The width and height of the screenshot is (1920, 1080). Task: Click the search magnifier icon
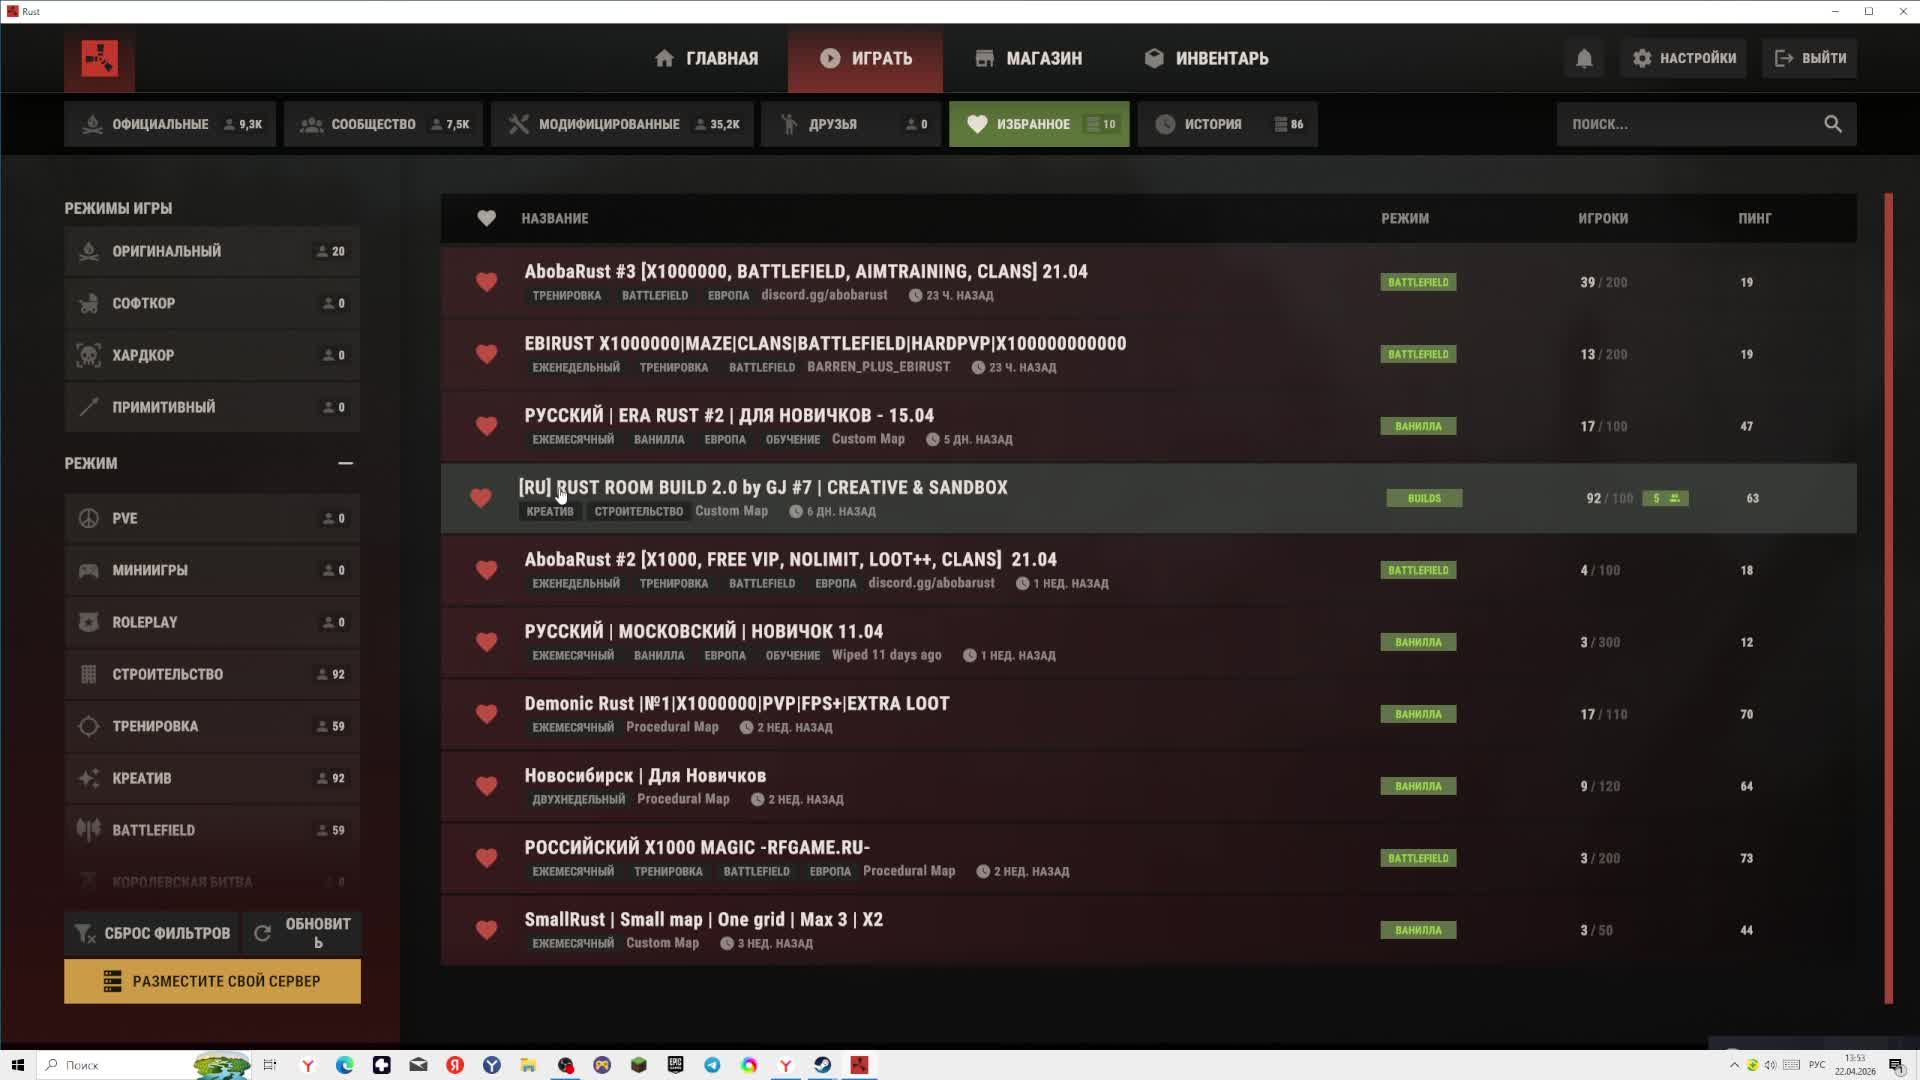[x=1832, y=124]
